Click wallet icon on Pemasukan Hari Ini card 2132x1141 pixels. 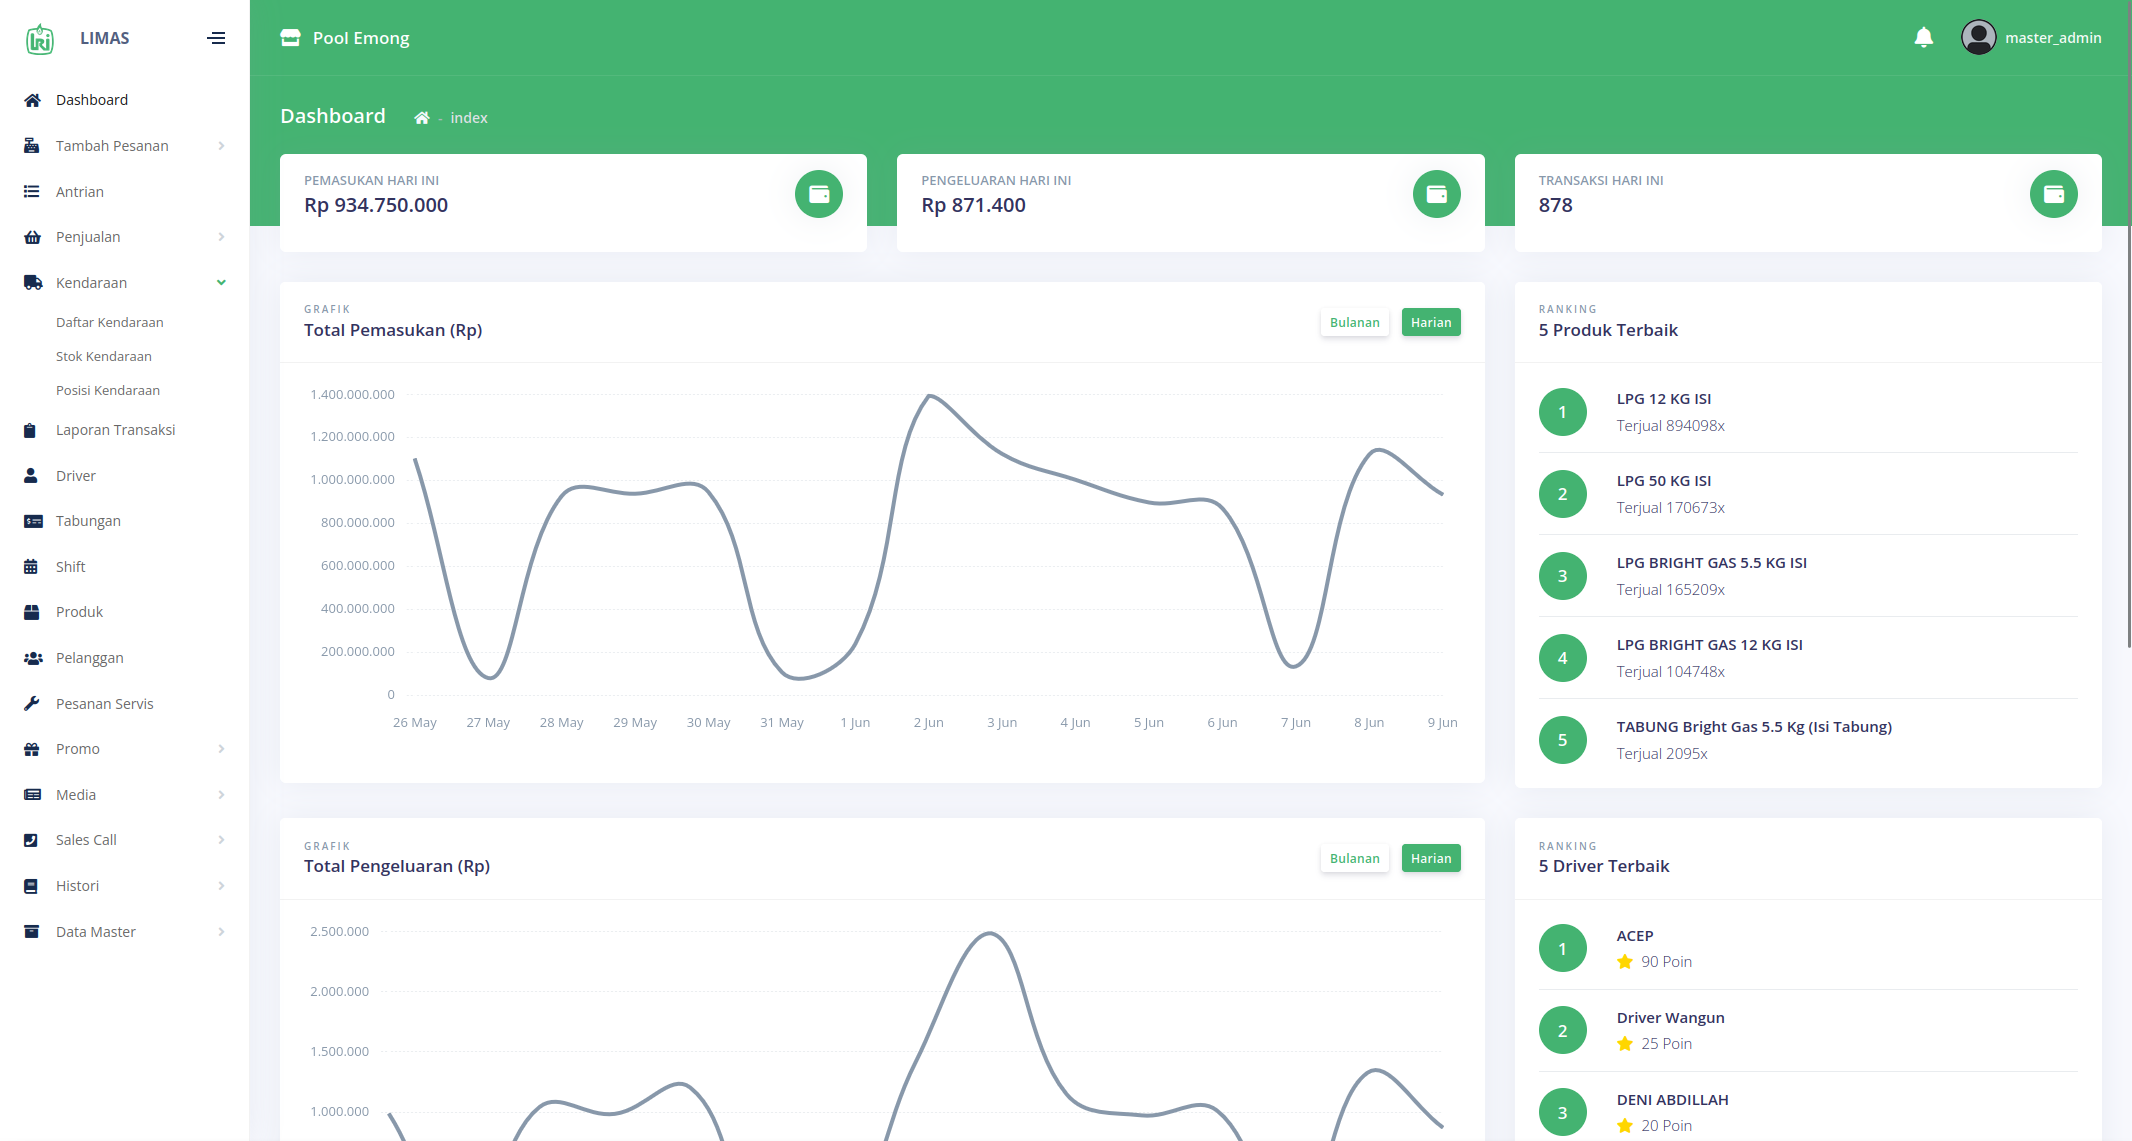point(819,194)
